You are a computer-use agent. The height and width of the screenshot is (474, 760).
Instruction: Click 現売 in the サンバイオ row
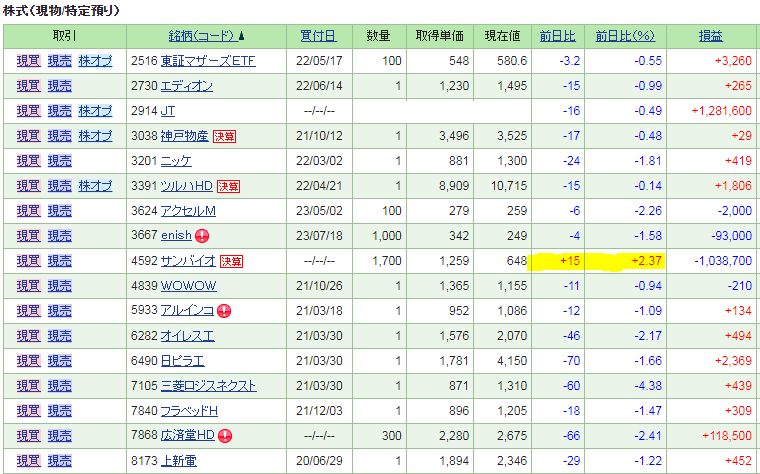point(60,261)
